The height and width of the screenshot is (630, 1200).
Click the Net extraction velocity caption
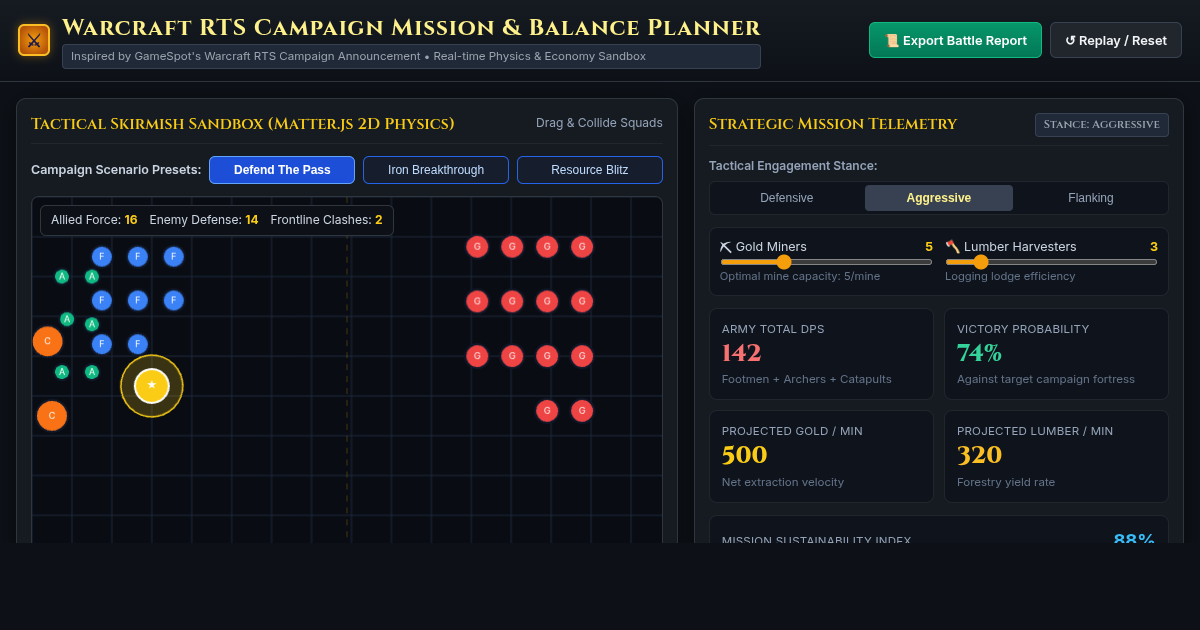click(783, 482)
